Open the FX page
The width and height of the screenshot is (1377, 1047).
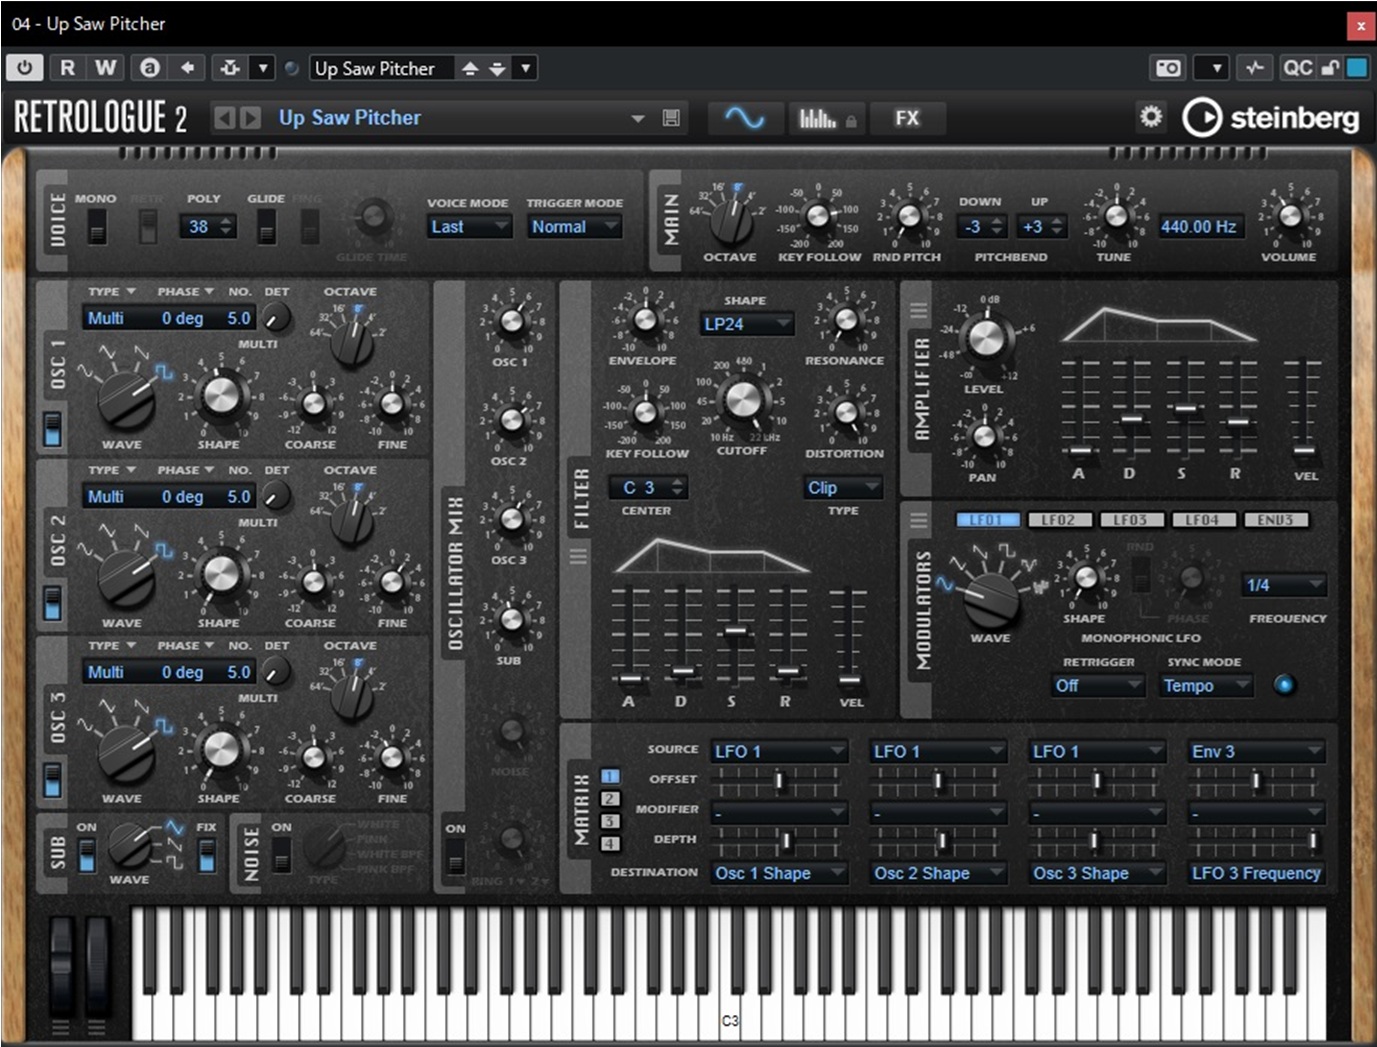906,118
